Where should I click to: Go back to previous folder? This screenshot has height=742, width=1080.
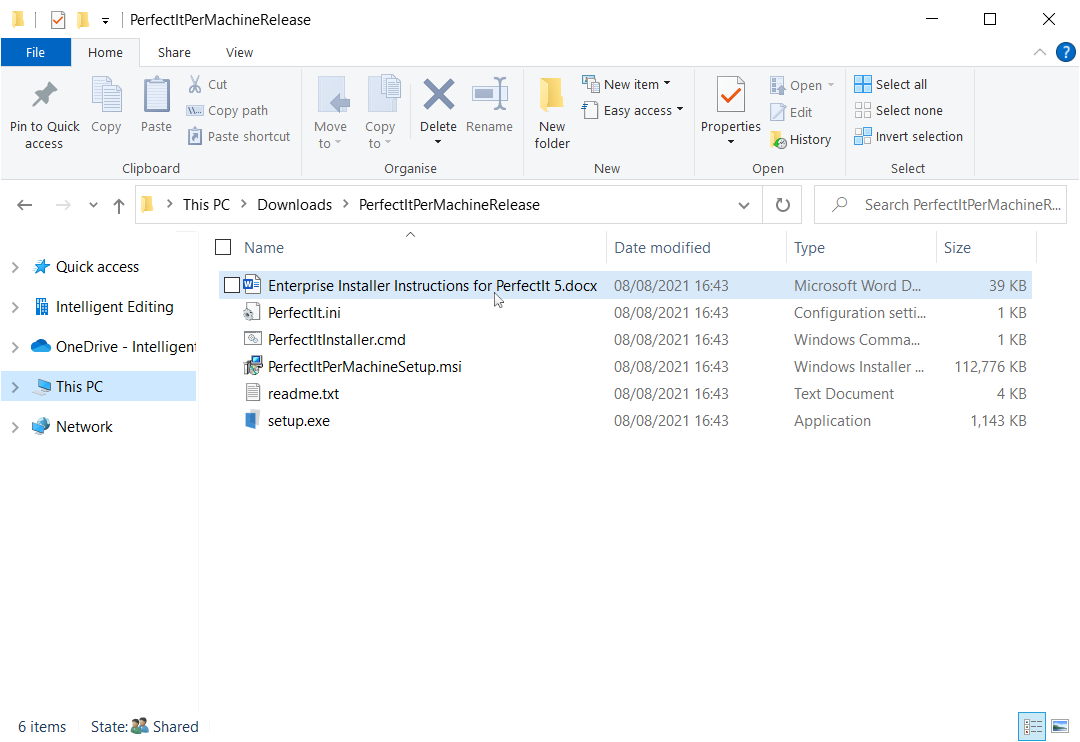25,205
